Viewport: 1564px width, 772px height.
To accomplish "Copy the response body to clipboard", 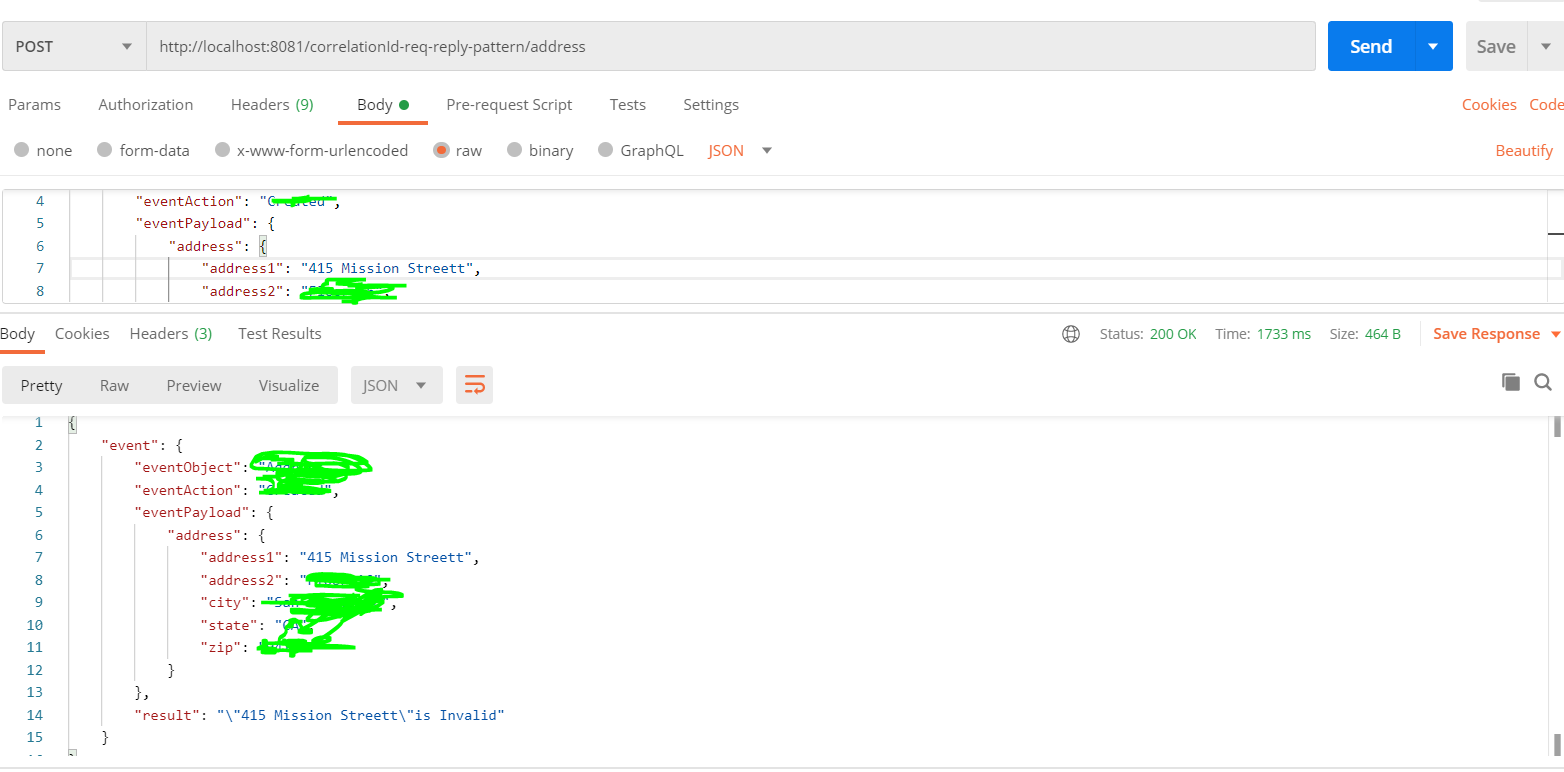I will [1511, 382].
